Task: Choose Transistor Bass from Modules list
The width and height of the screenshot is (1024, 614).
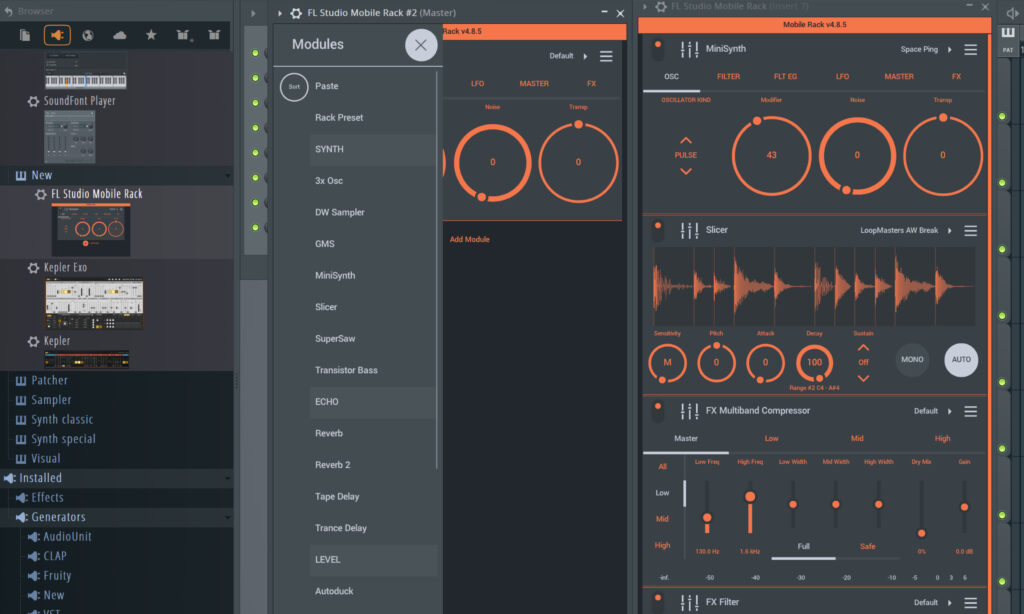Action: coord(346,370)
